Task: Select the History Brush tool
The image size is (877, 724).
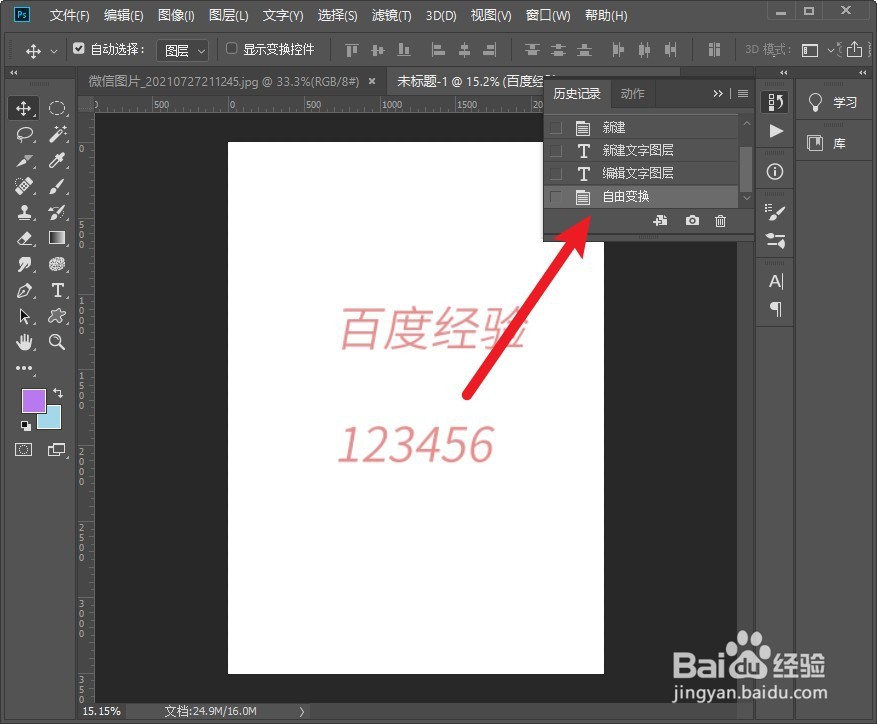Action: pos(57,212)
